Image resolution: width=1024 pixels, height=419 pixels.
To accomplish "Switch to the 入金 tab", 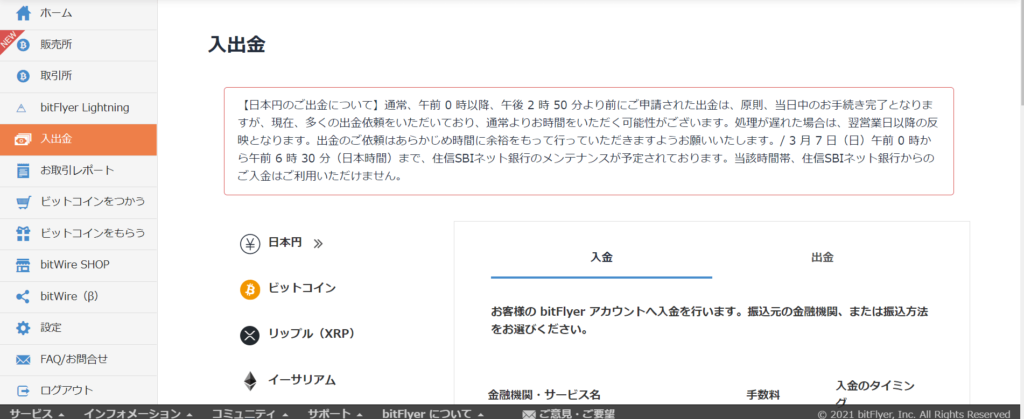I will [x=601, y=257].
